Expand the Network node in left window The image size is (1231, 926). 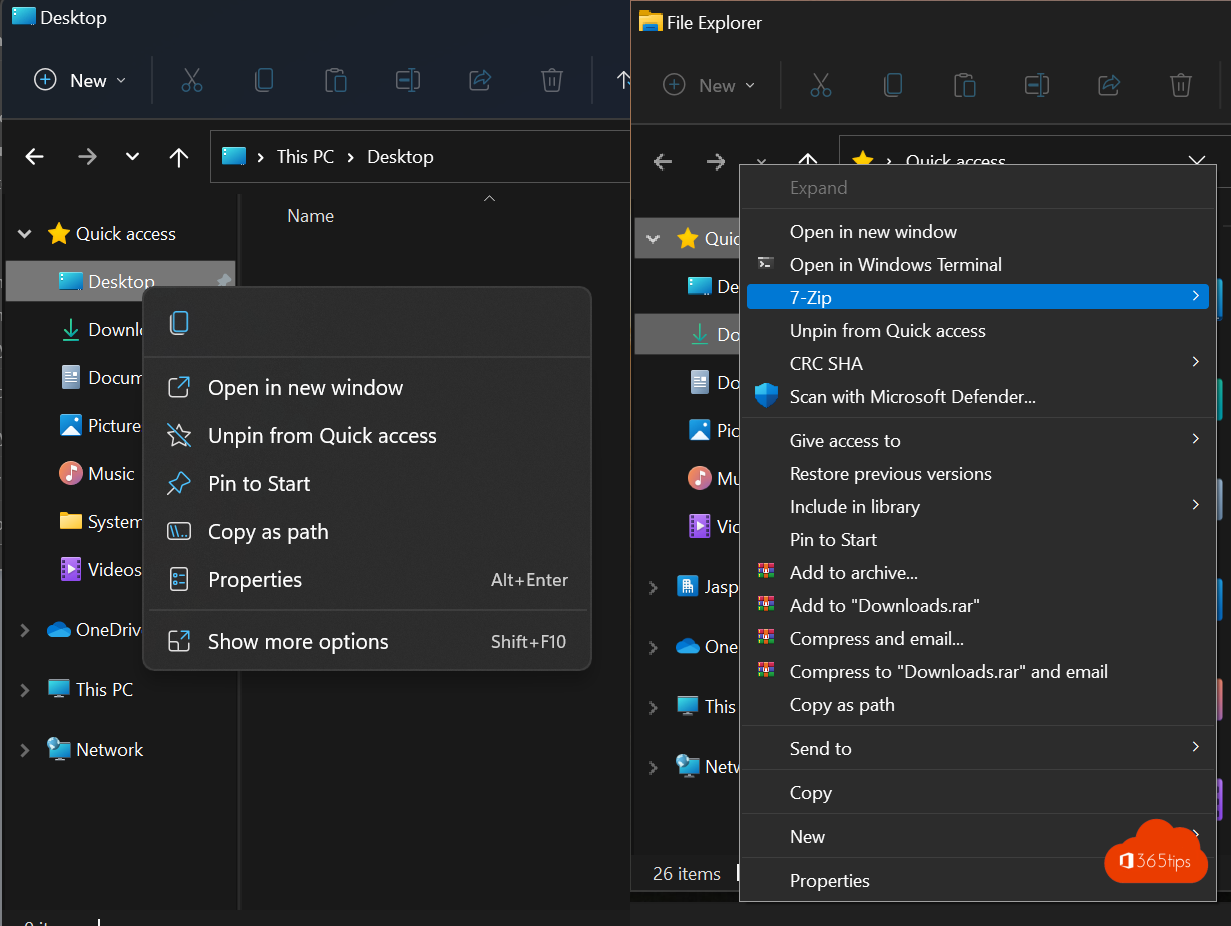click(25, 750)
